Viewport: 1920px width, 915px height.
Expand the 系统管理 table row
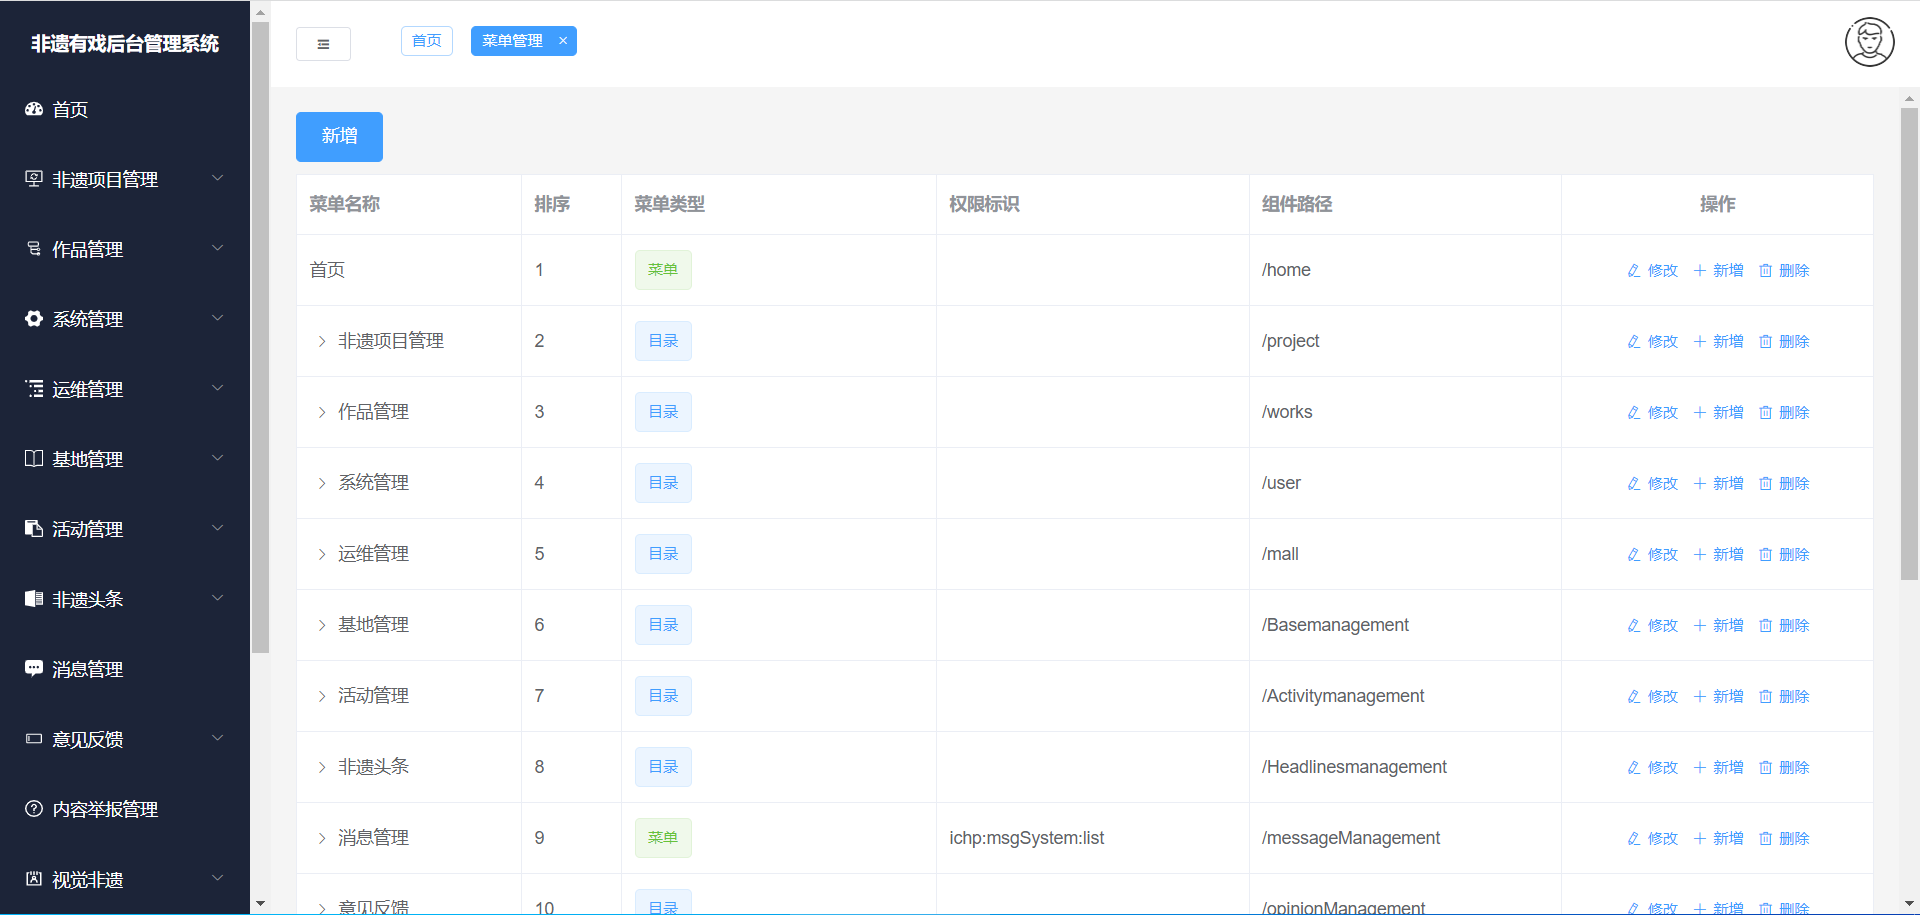click(x=322, y=484)
